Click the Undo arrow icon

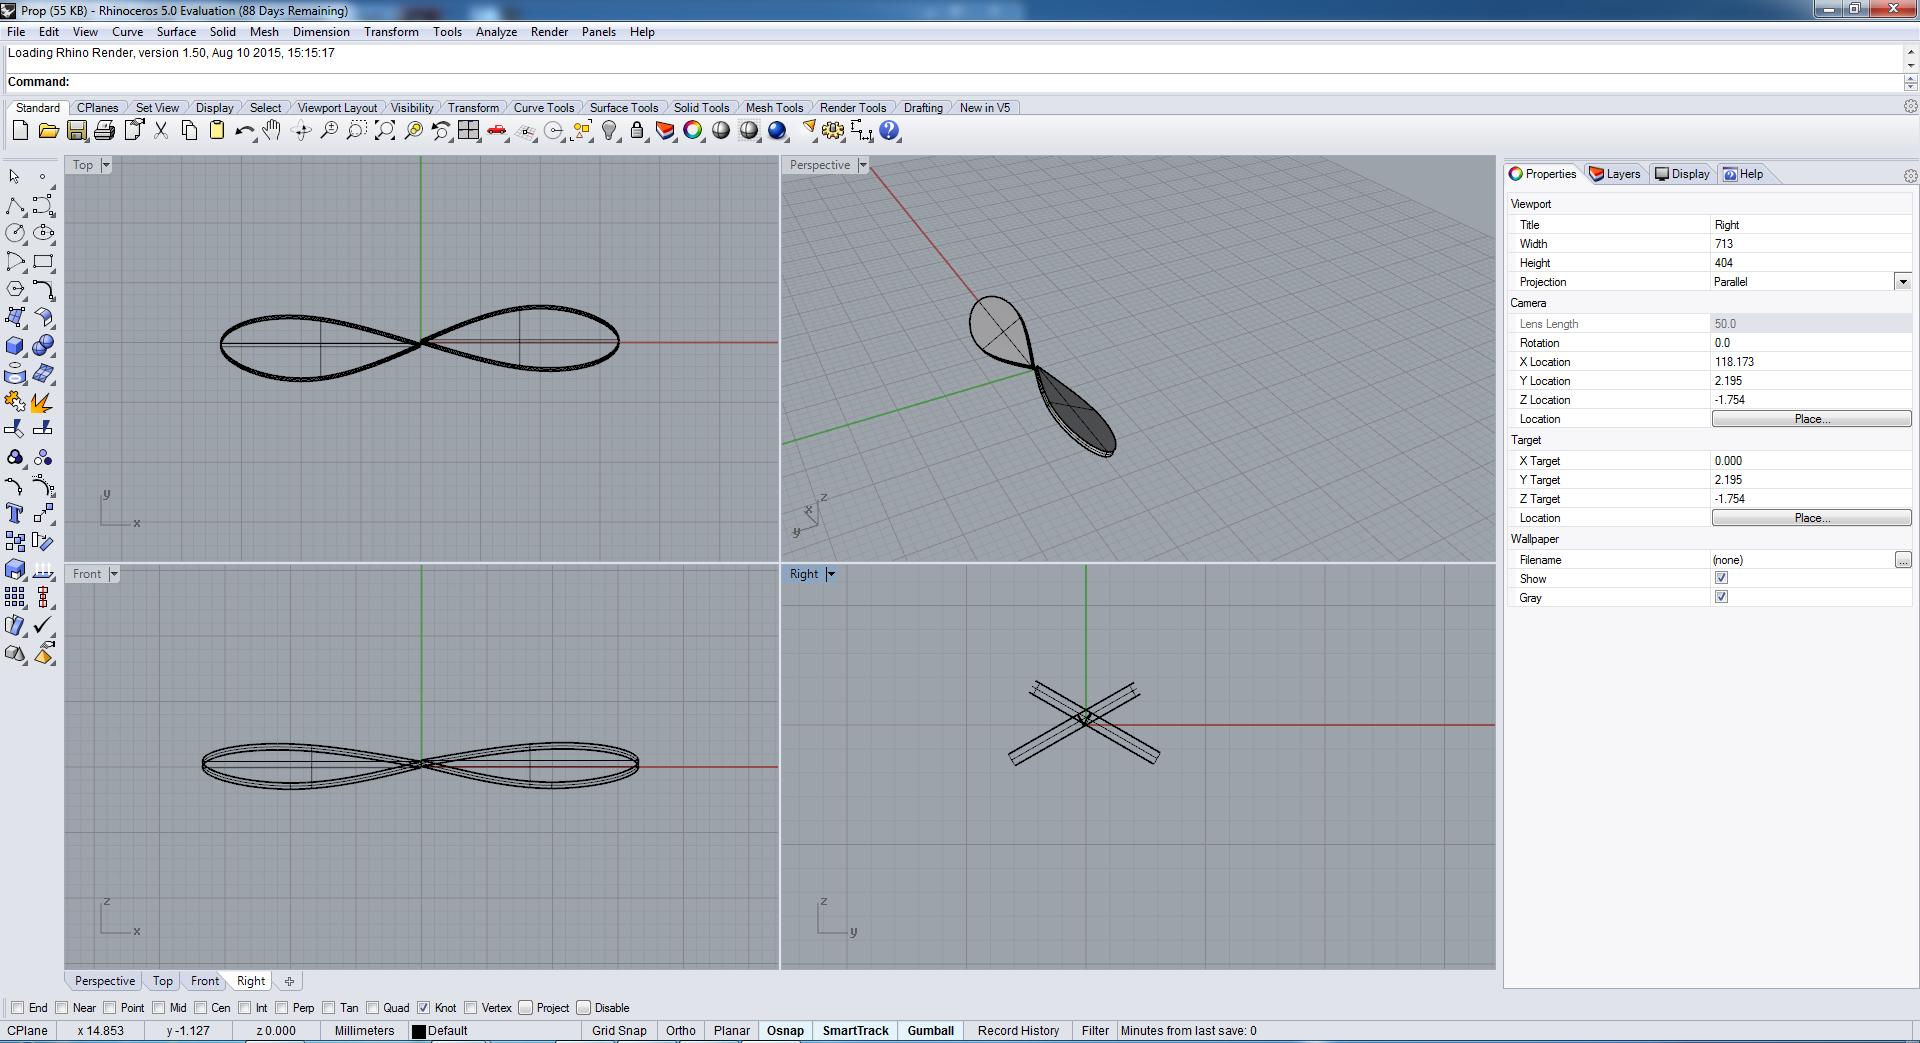pyautogui.click(x=245, y=131)
